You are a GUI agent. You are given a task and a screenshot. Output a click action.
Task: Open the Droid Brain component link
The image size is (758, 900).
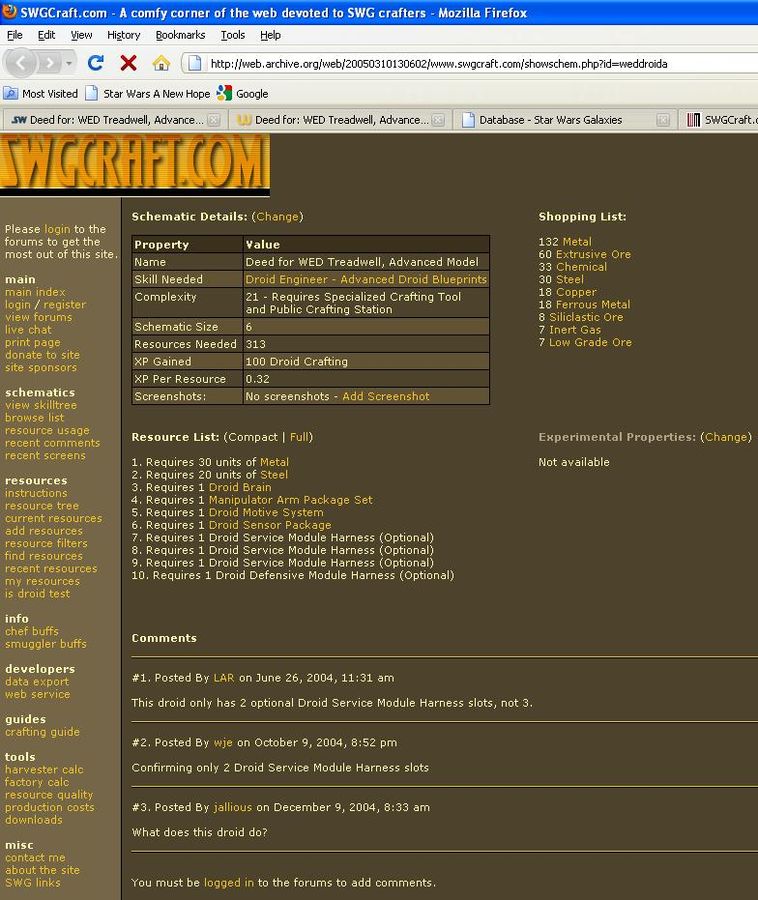tap(239, 487)
